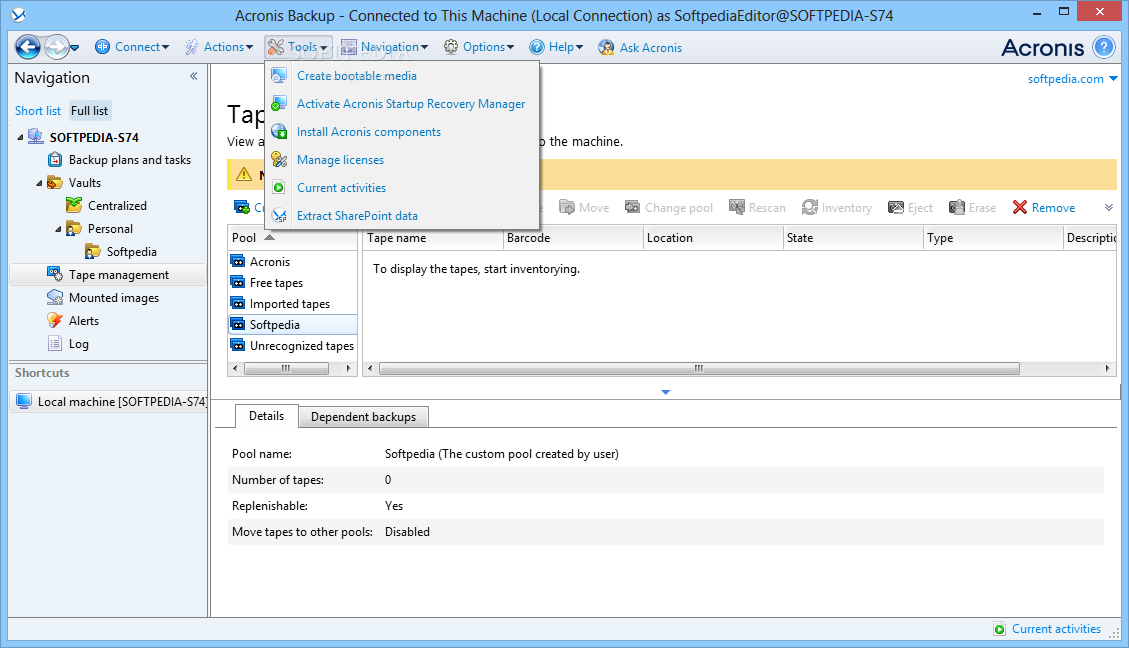This screenshot has width=1129, height=648.
Task: Open Current activities in status bar
Action: [x=1047, y=629]
